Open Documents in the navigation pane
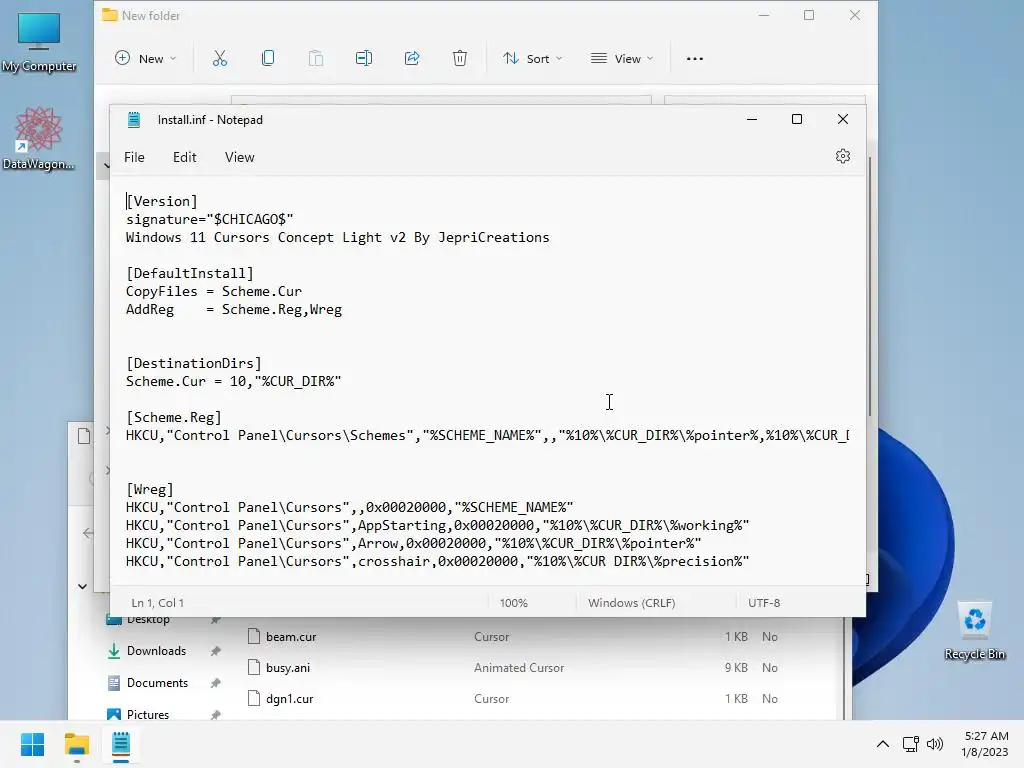This screenshot has width=1024, height=768. click(x=157, y=683)
